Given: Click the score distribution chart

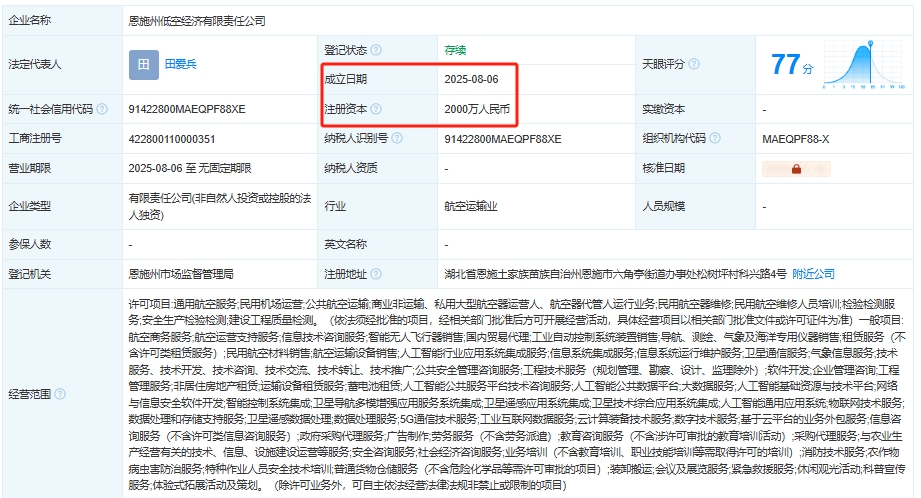Looking at the screenshot, I should 865,65.
